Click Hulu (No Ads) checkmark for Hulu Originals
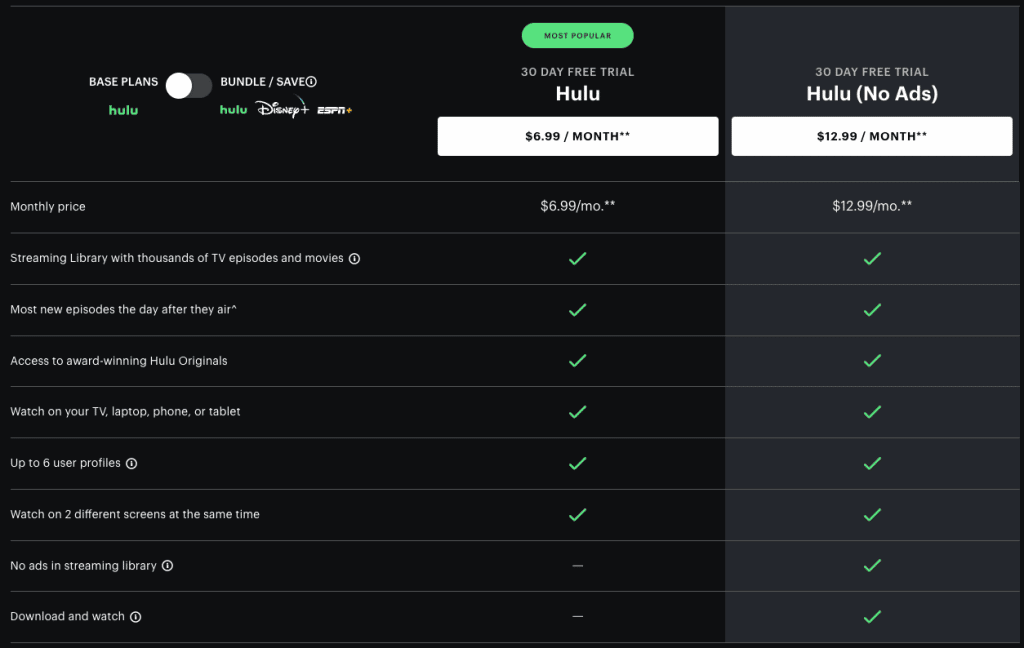 (x=872, y=361)
